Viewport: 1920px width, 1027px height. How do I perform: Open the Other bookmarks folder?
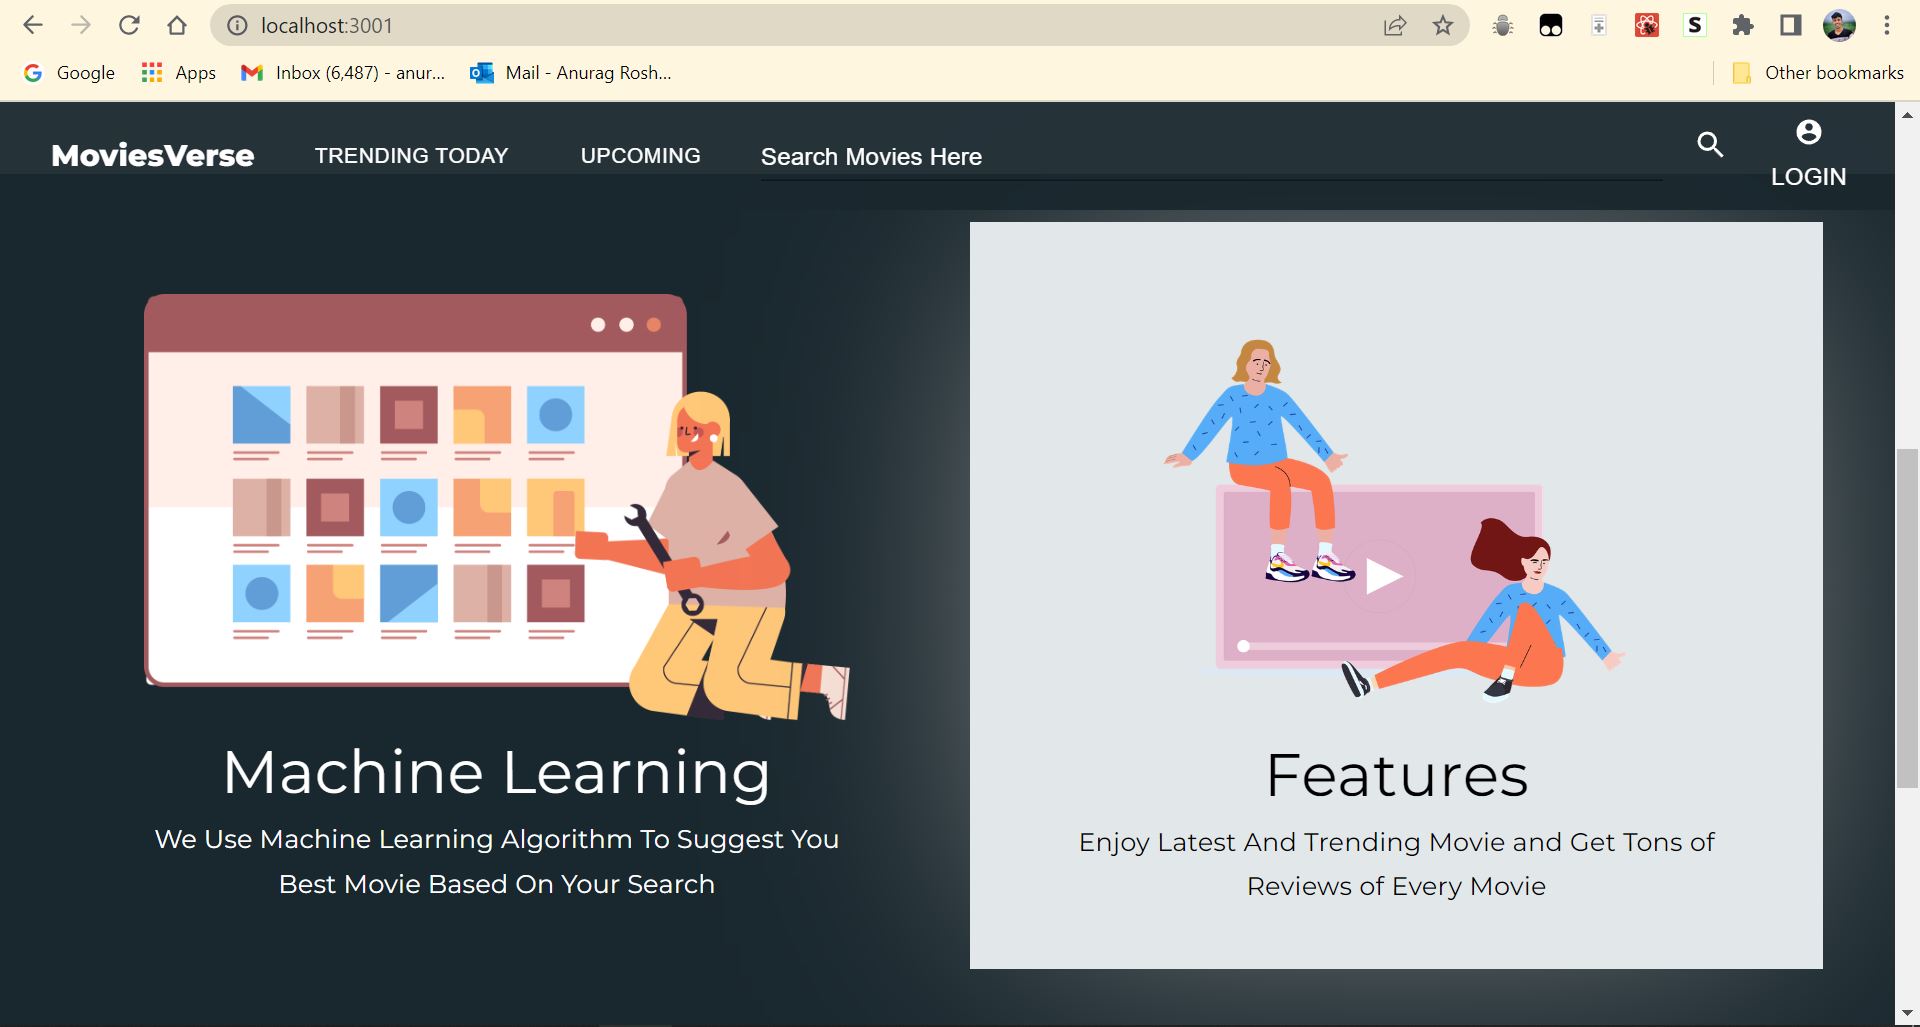(1818, 73)
